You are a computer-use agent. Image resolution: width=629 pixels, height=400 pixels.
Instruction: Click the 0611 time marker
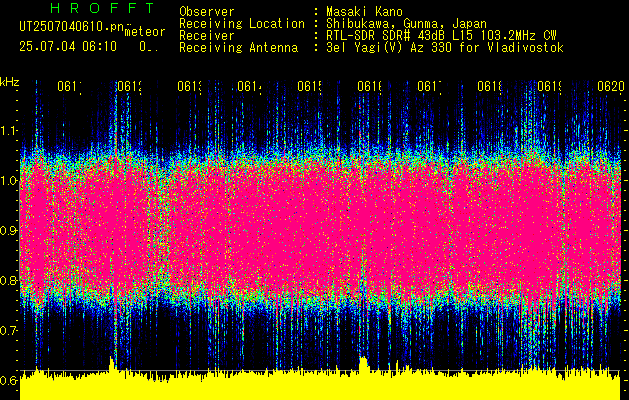pos(70,87)
